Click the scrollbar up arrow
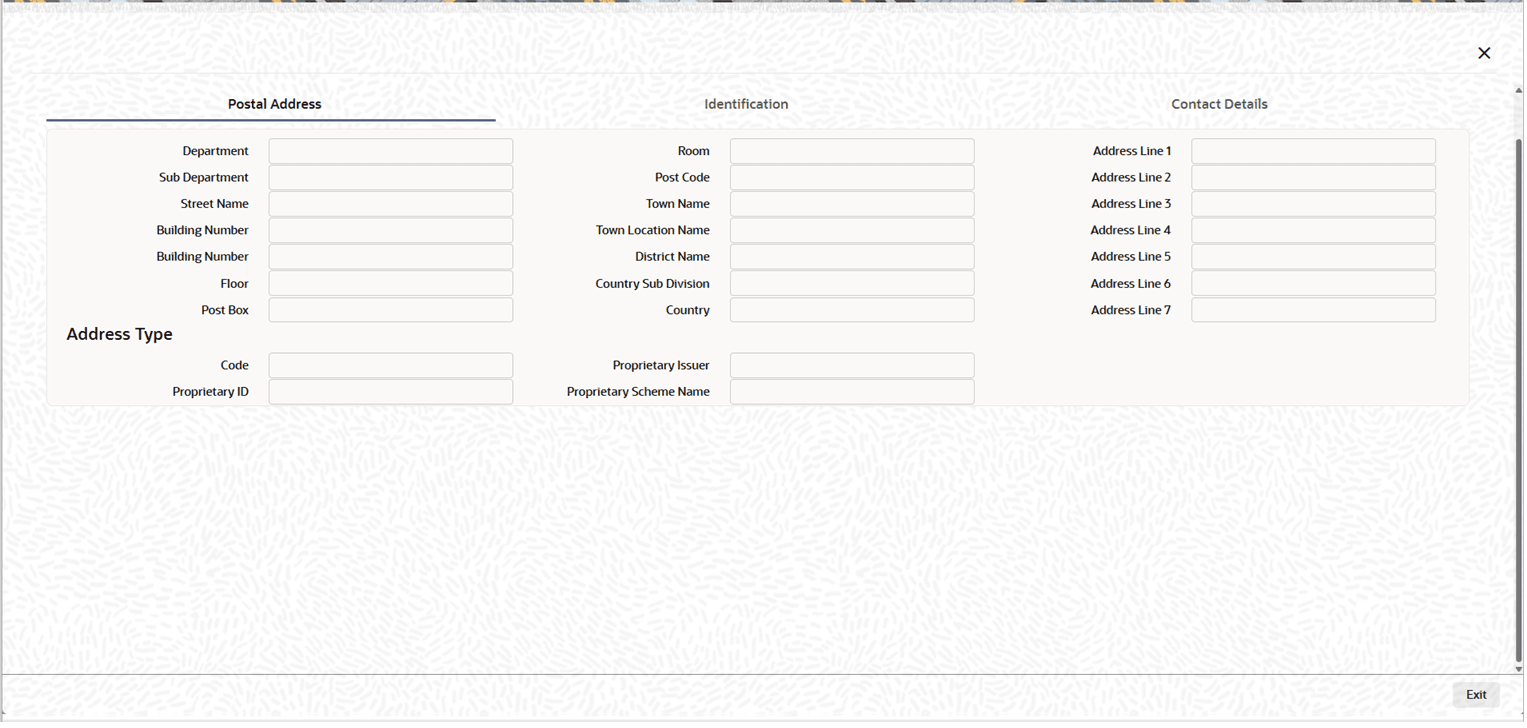Viewport: 1527px width, 728px height. coord(1519,91)
